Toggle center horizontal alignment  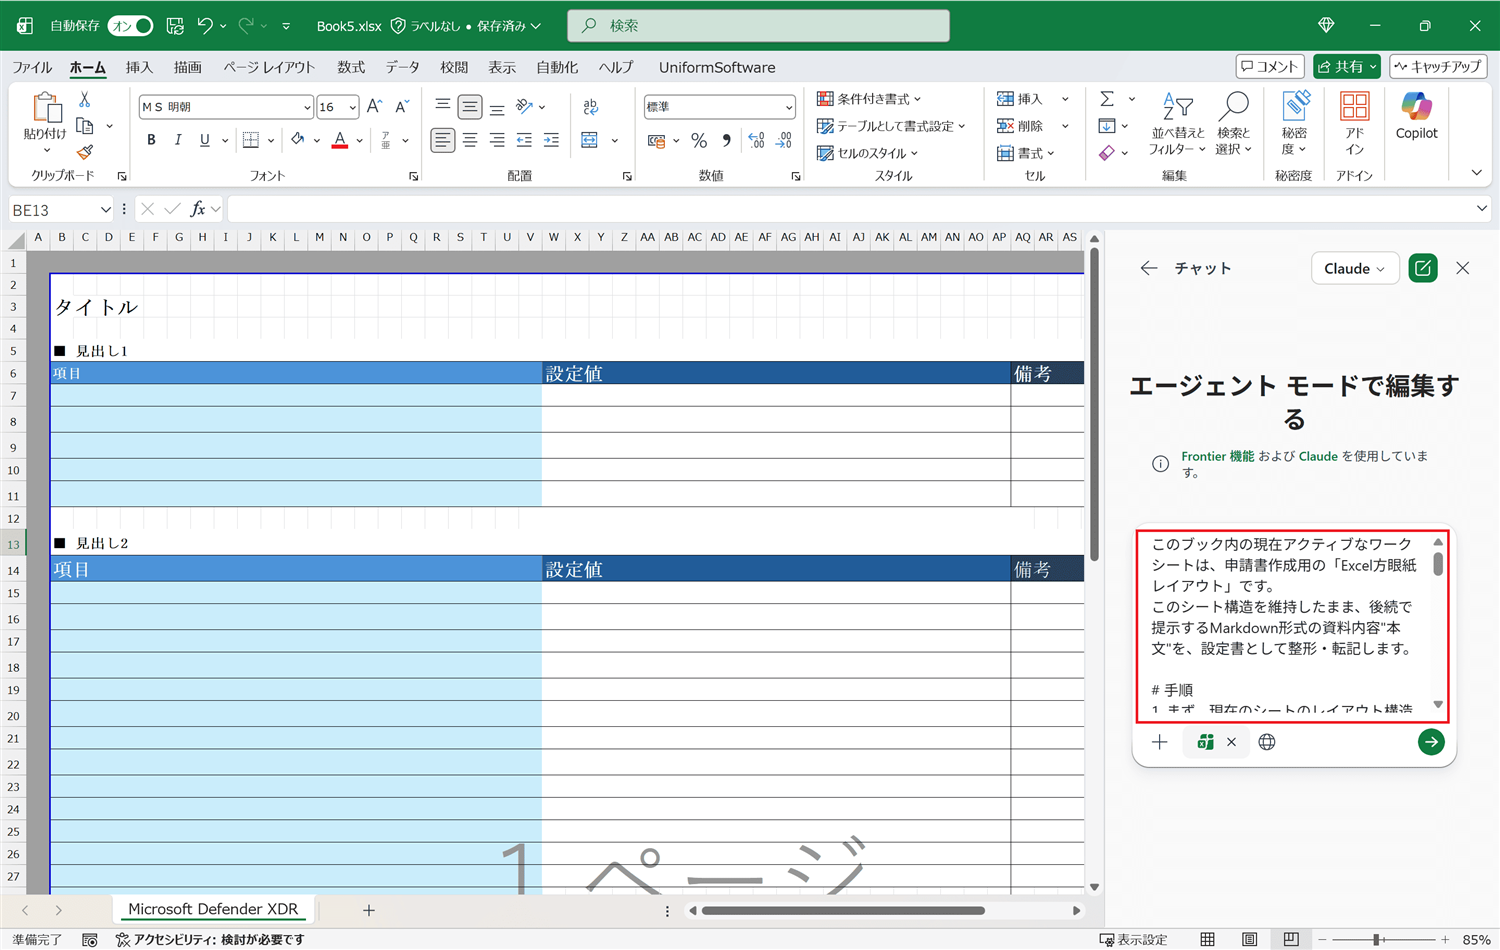tap(470, 140)
